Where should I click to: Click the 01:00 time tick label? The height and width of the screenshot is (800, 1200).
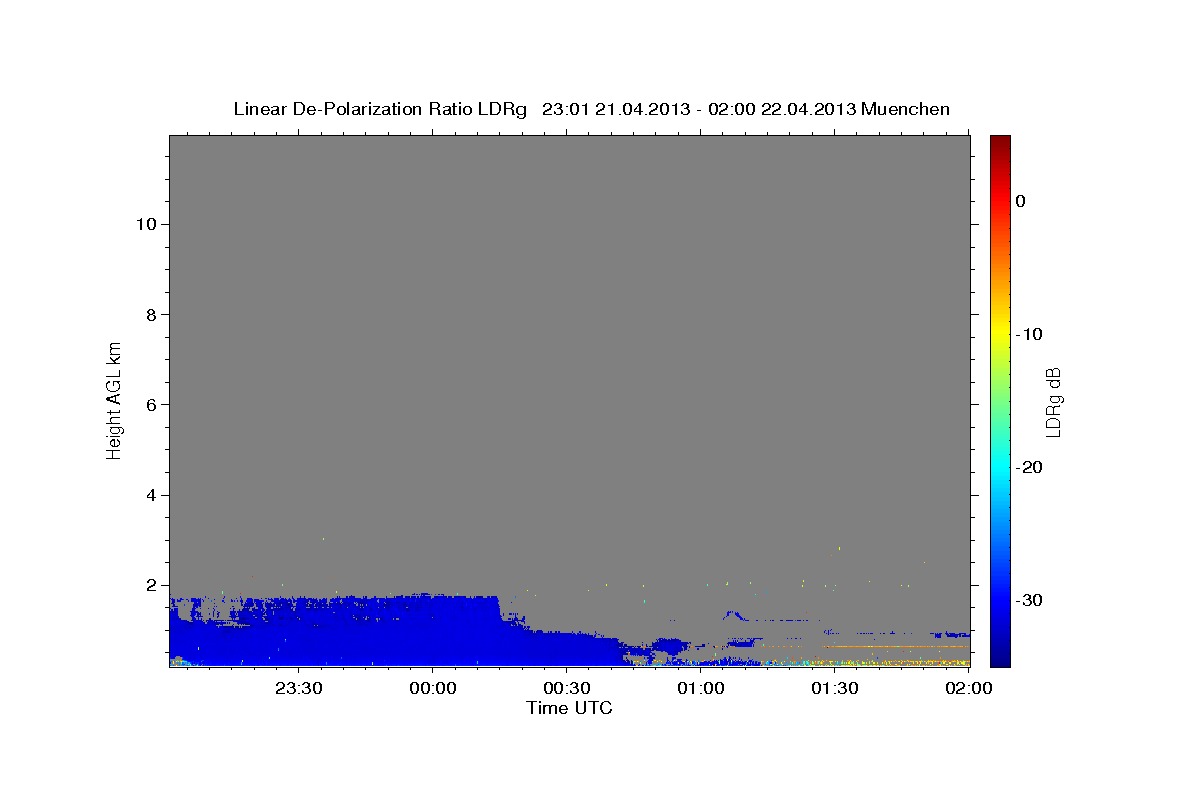coord(700,688)
